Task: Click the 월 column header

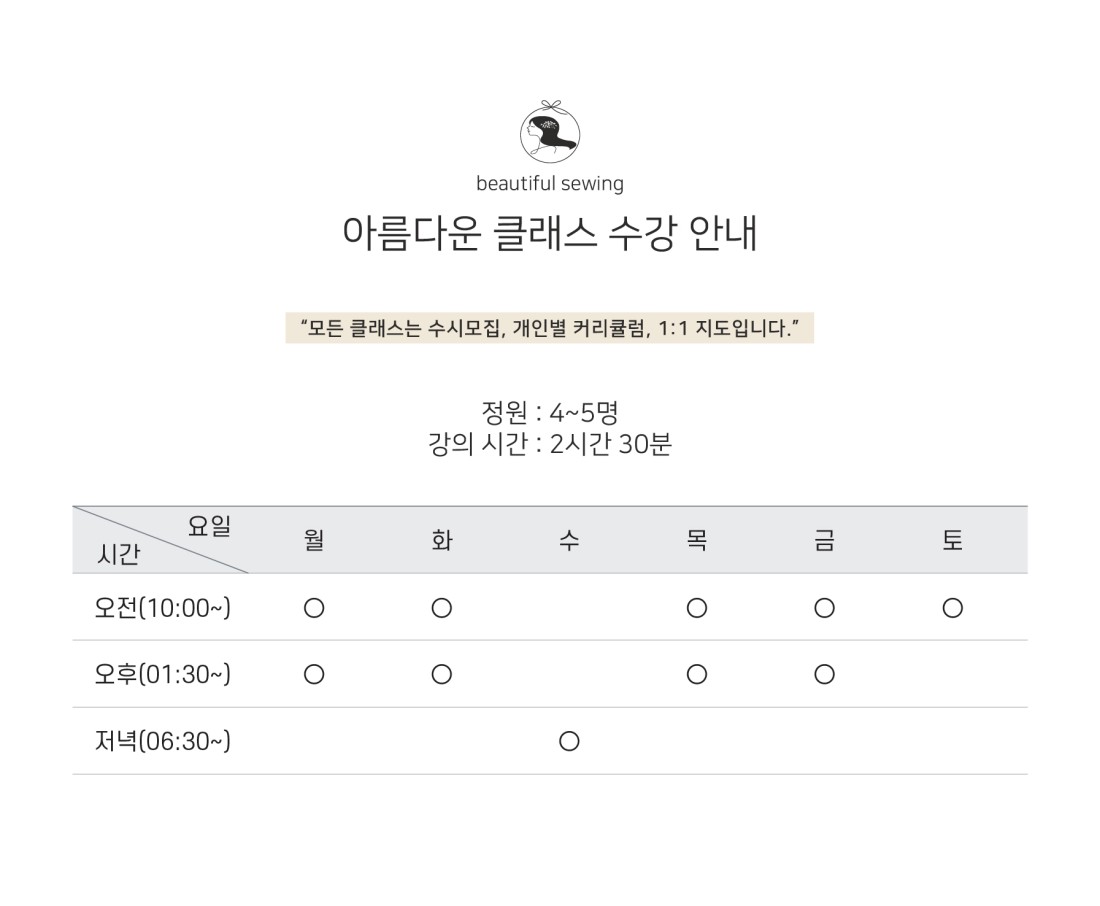Action: coord(314,540)
